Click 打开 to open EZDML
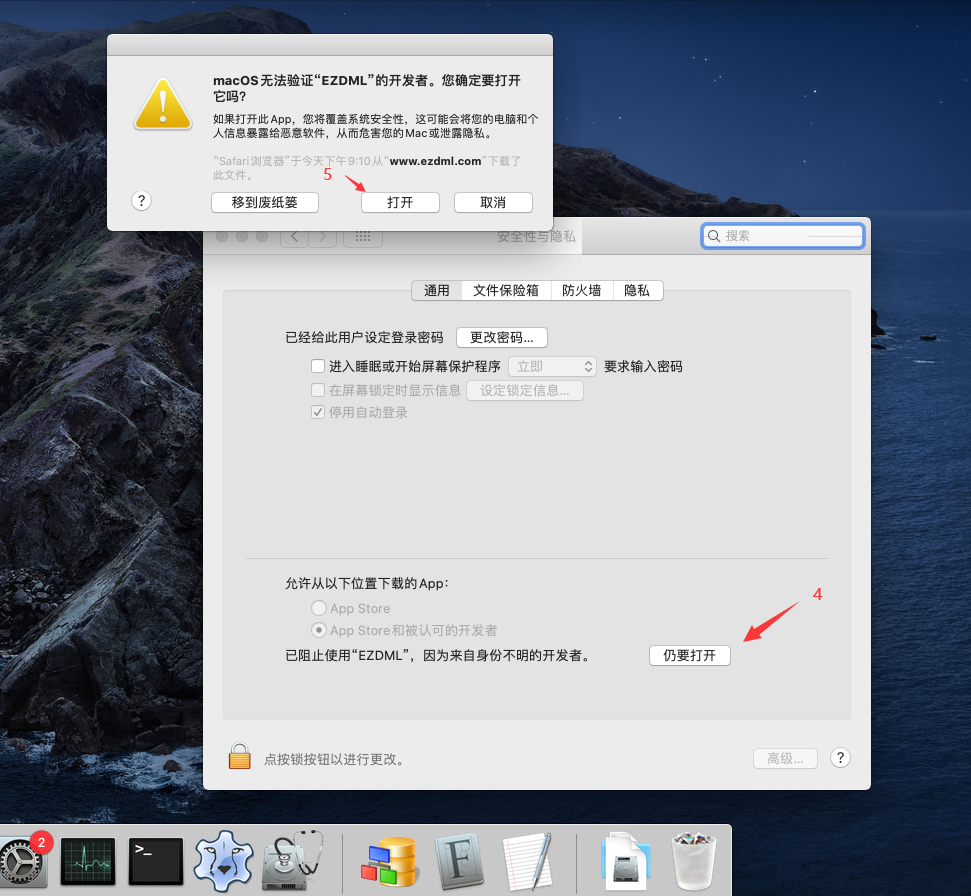 (x=400, y=202)
